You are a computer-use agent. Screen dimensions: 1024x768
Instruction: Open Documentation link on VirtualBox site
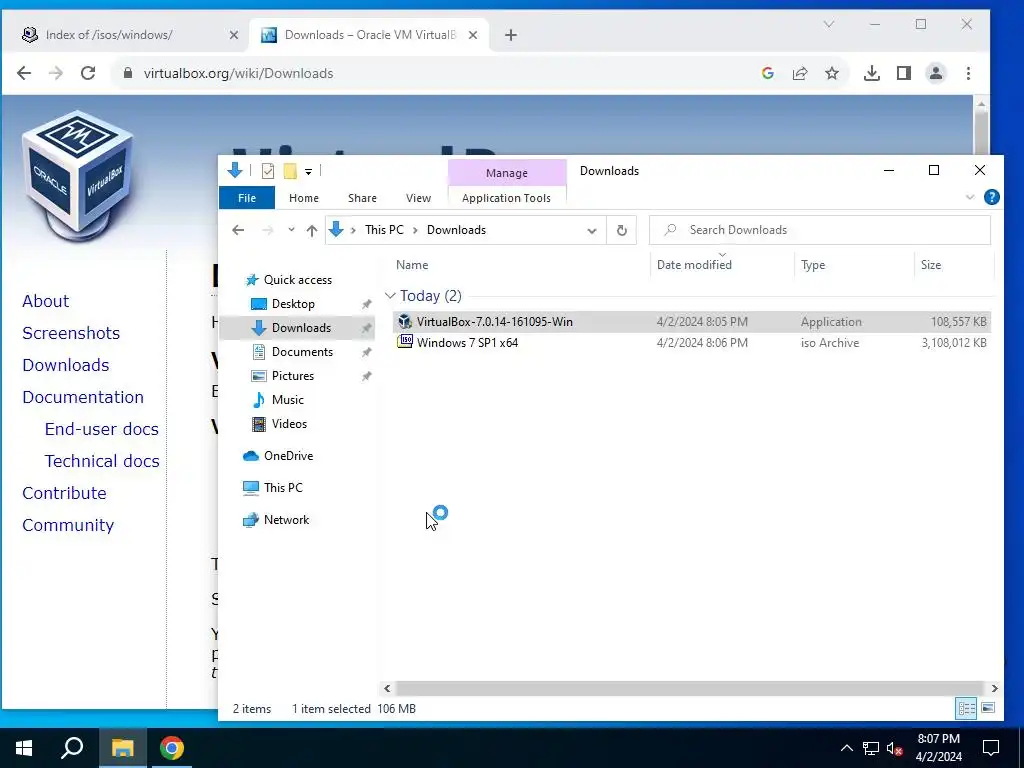(83, 397)
